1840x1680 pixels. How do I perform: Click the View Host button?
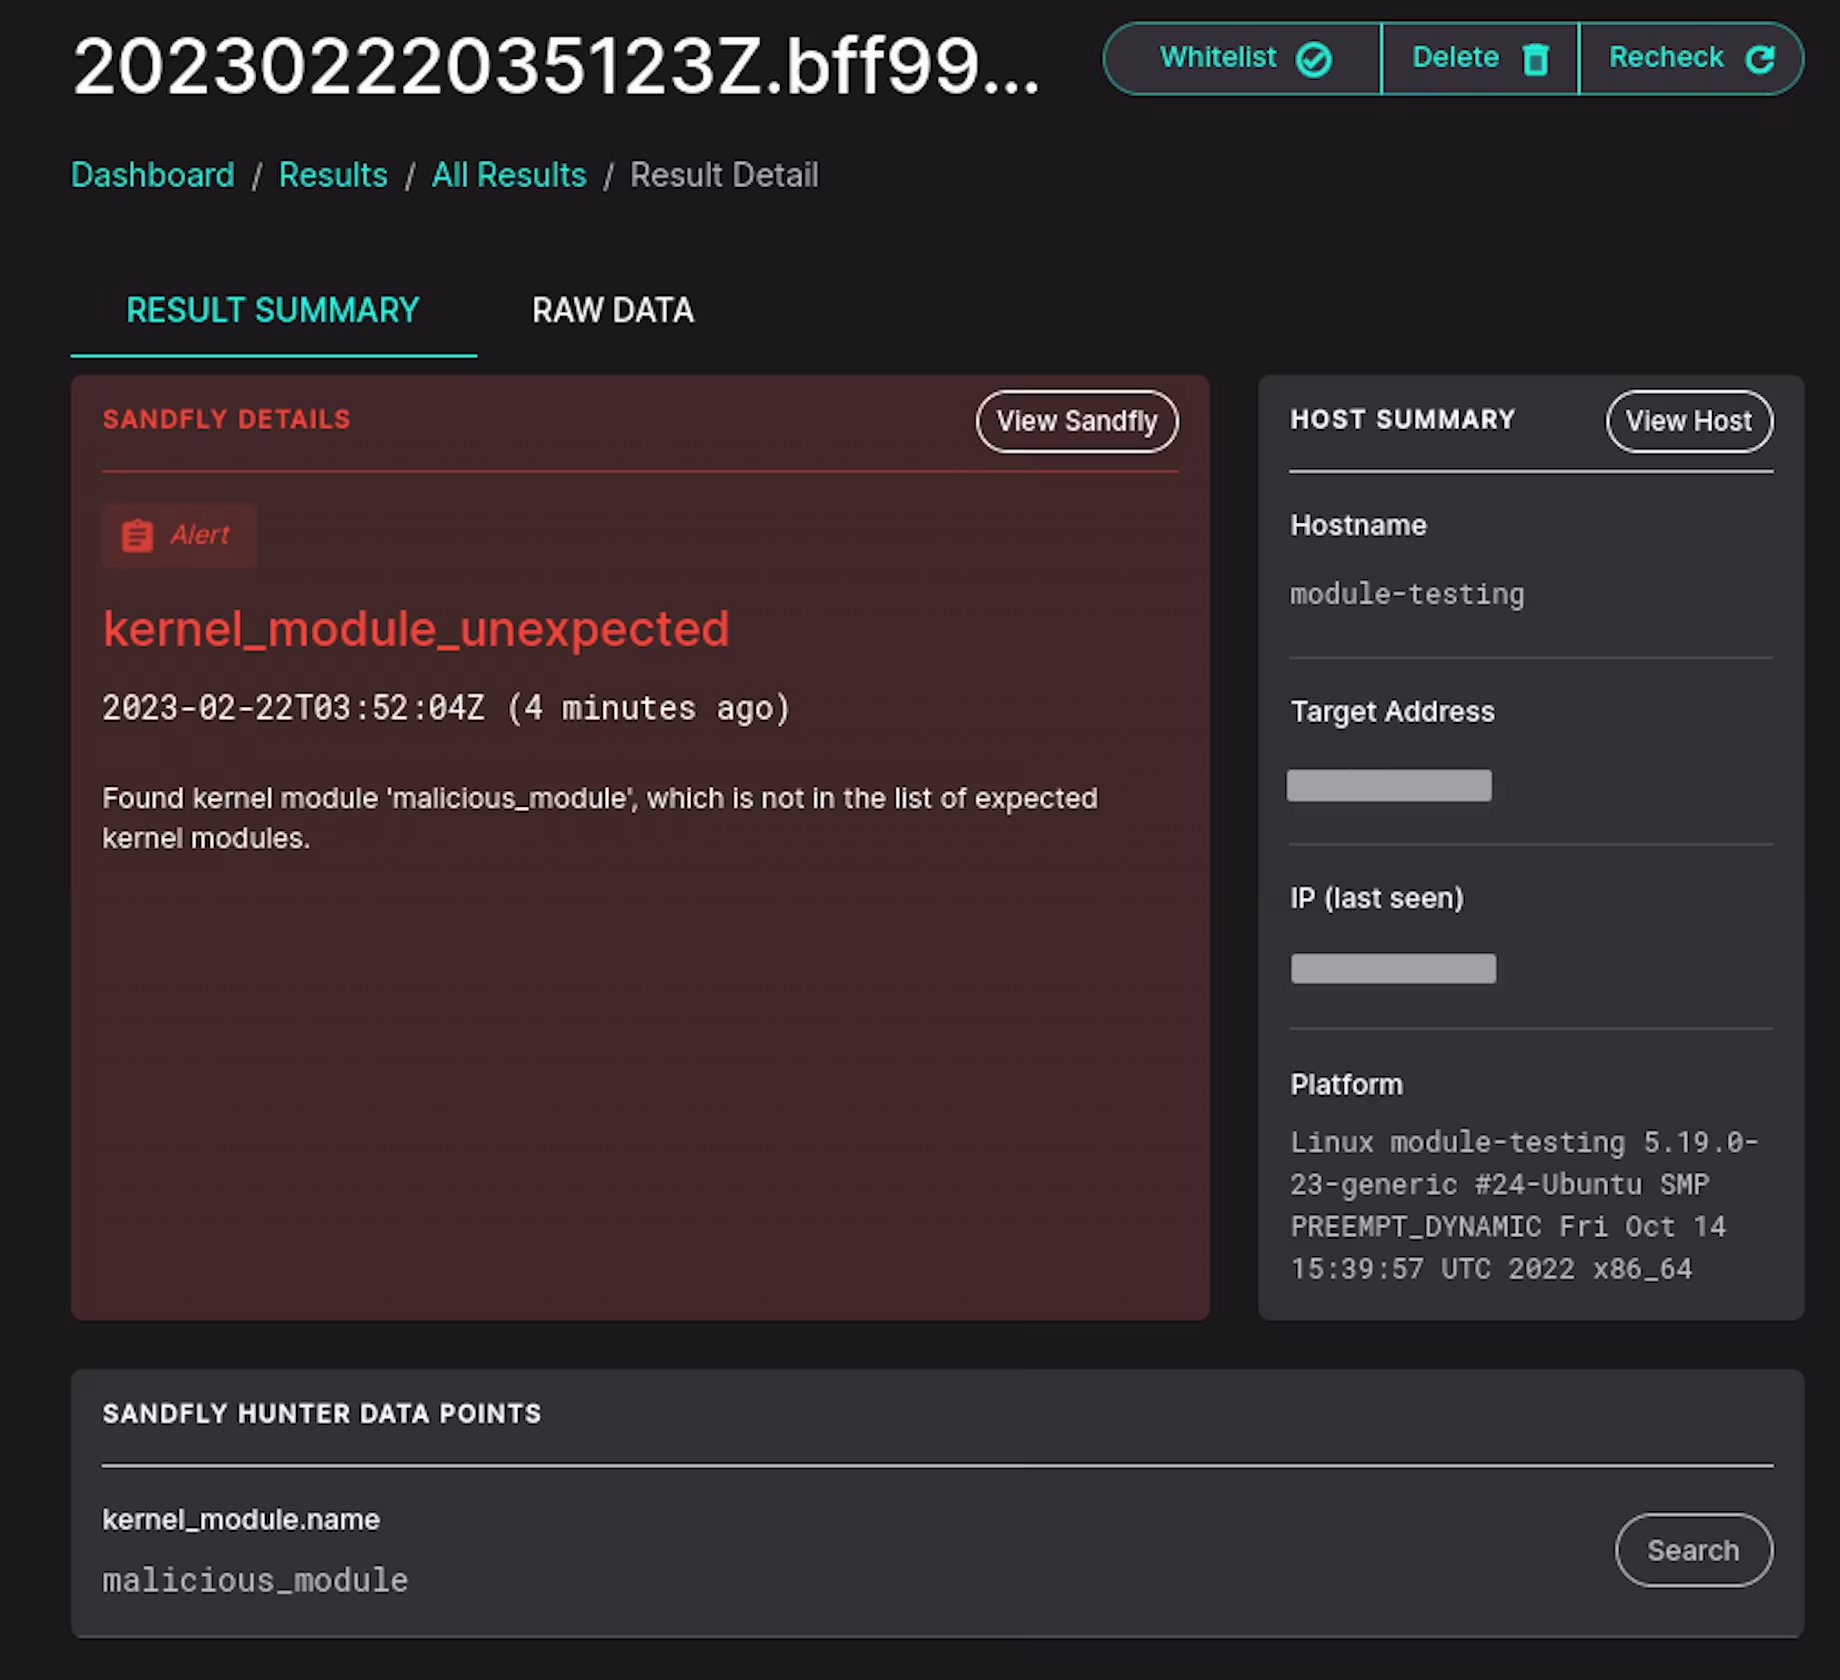tap(1689, 421)
